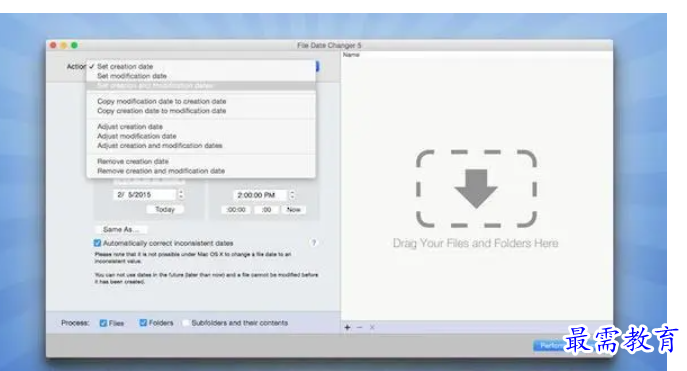
Task: Toggle 'Automatically correct inconsistent dates' checkbox
Action: coord(97,243)
